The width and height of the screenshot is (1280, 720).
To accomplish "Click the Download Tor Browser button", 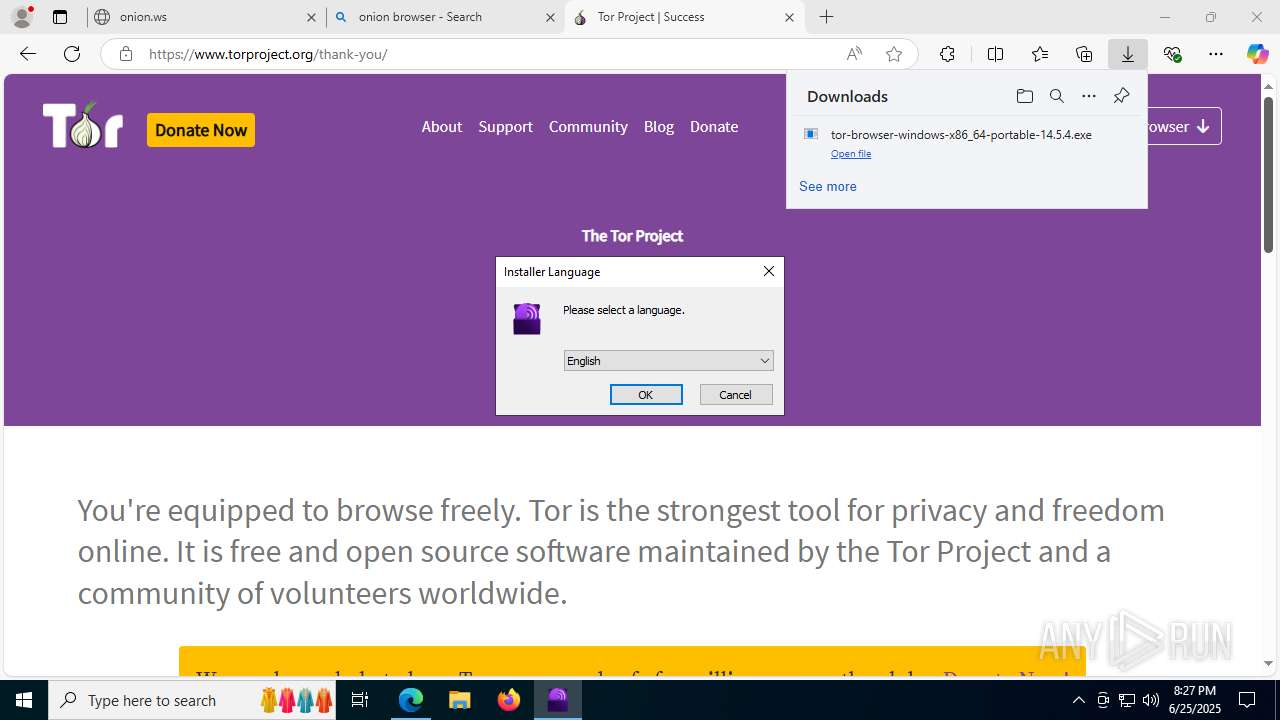I will [1184, 127].
